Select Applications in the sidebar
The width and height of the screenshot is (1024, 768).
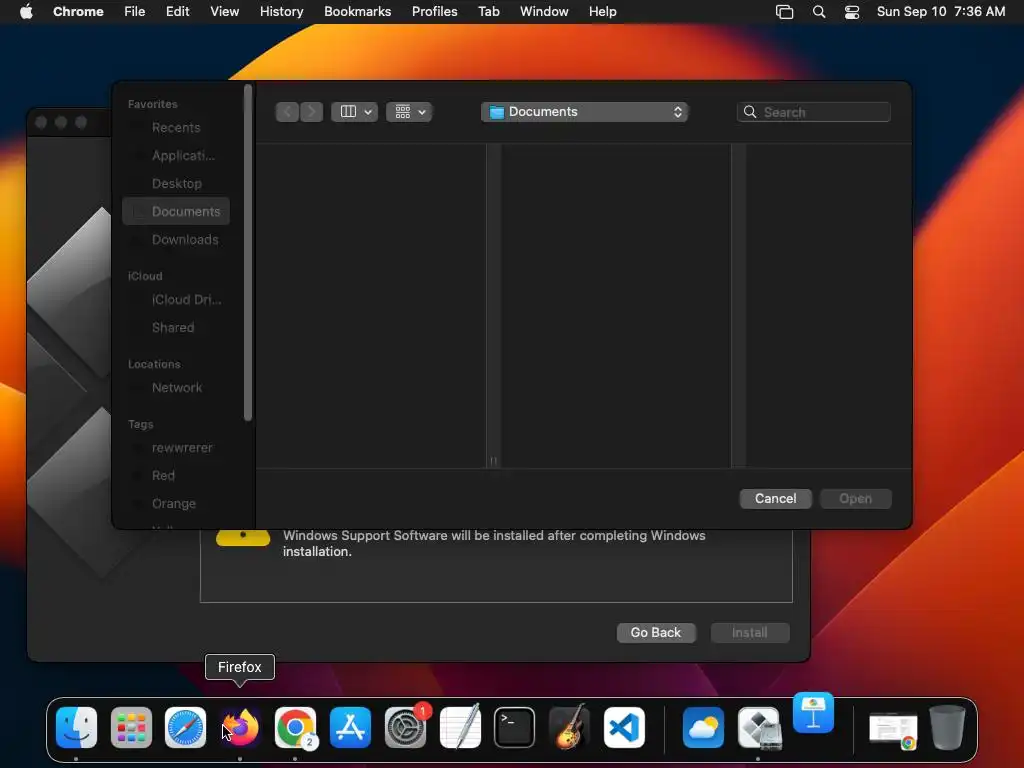pos(176,155)
